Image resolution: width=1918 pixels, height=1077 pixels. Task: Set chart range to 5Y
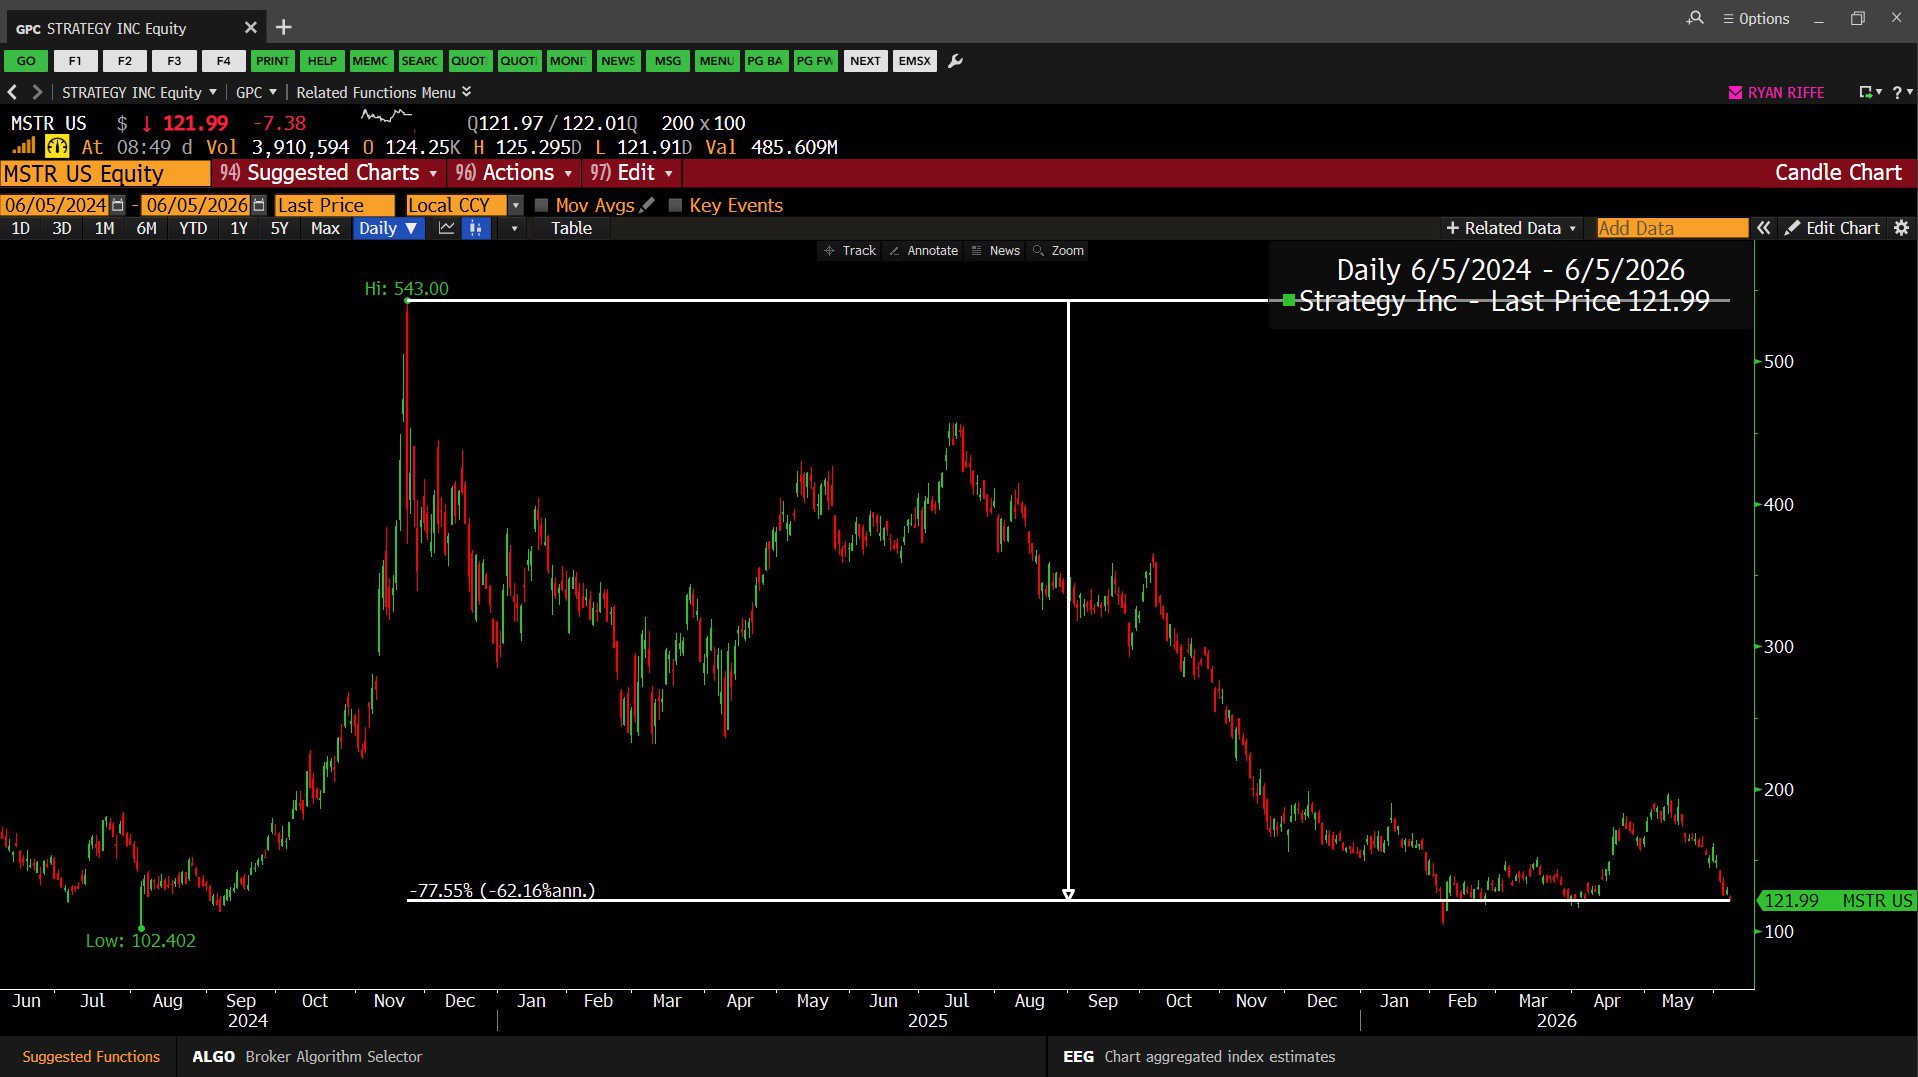click(279, 228)
